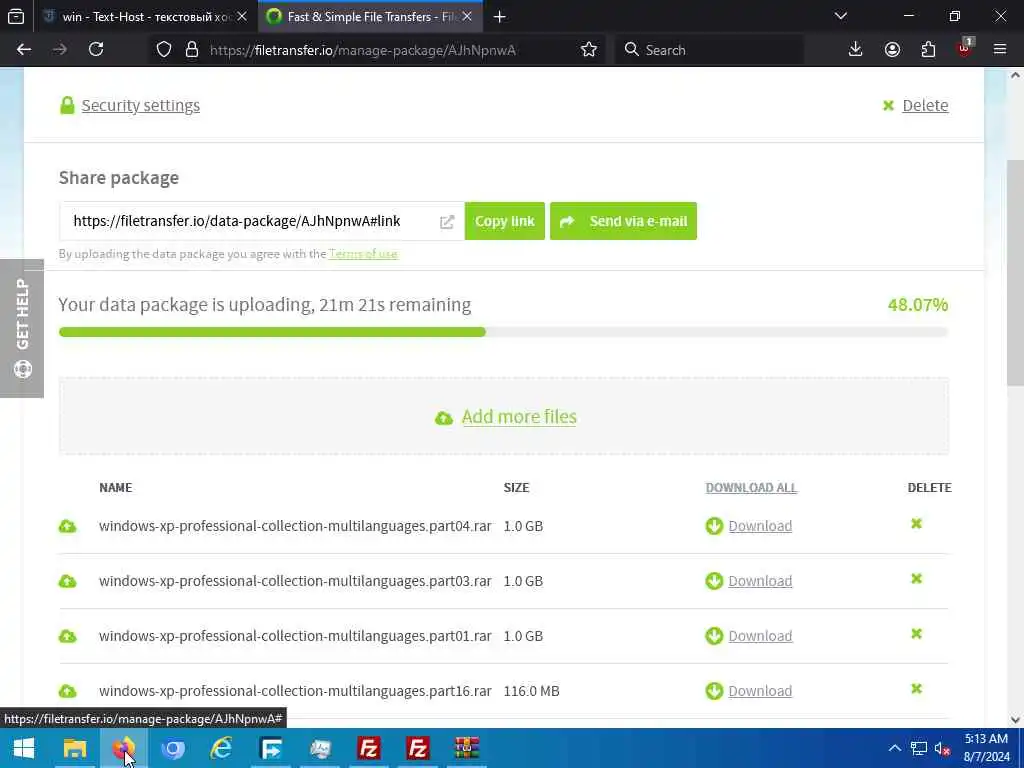Bookmark this page with the star

click(588, 50)
